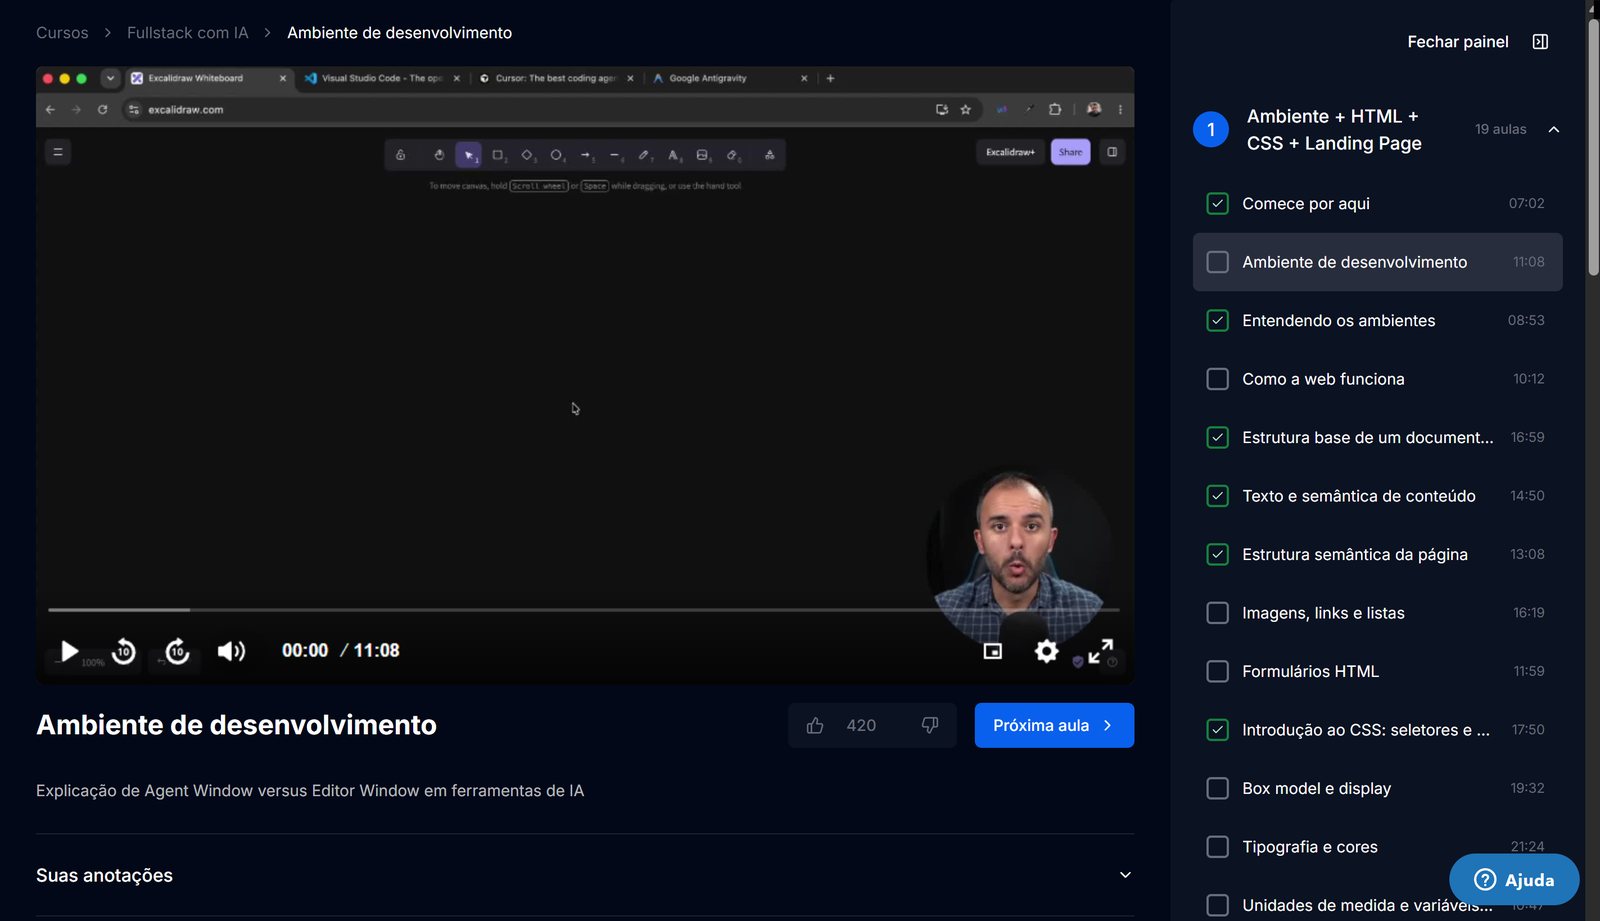The image size is (1600, 921).
Task: Switch to Visual Studio Code browser tab
Action: (x=381, y=78)
